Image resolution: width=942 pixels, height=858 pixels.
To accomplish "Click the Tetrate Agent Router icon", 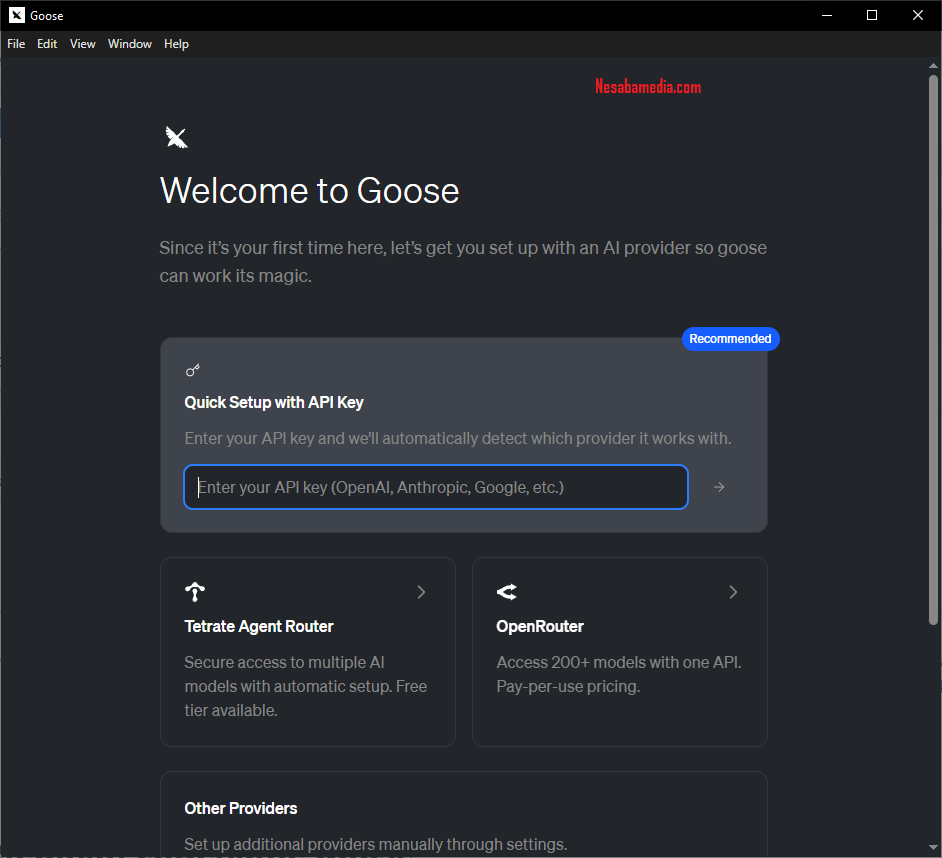I will click(x=194, y=592).
